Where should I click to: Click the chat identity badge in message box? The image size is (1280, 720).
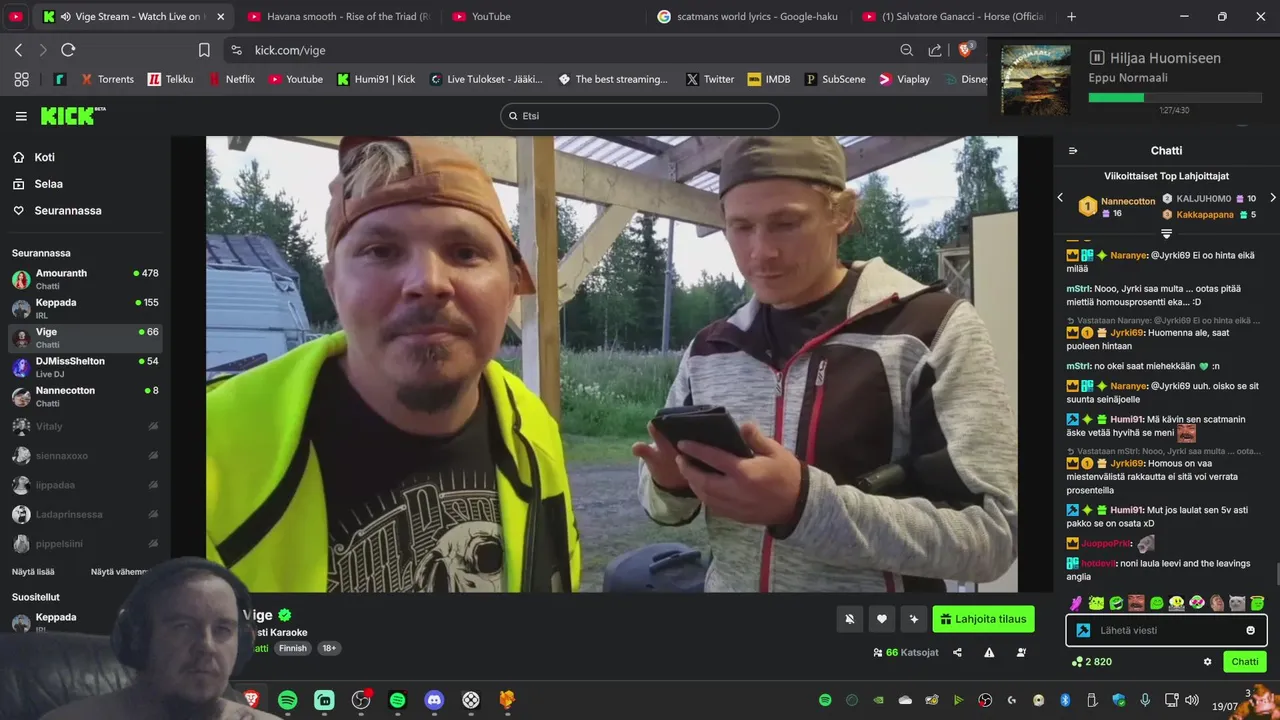point(1083,630)
